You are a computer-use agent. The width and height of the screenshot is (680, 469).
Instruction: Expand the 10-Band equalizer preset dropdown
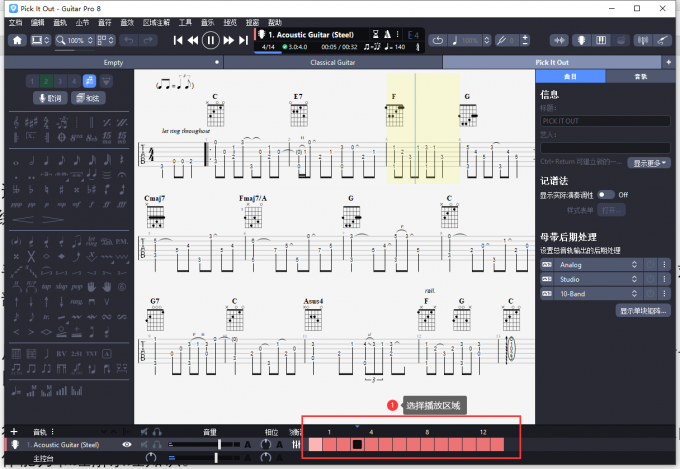pos(636,294)
